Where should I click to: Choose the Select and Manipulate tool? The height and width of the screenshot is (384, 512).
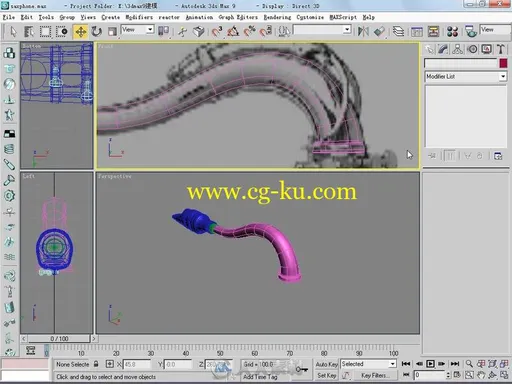pyautogui.click(x=182, y=32)
